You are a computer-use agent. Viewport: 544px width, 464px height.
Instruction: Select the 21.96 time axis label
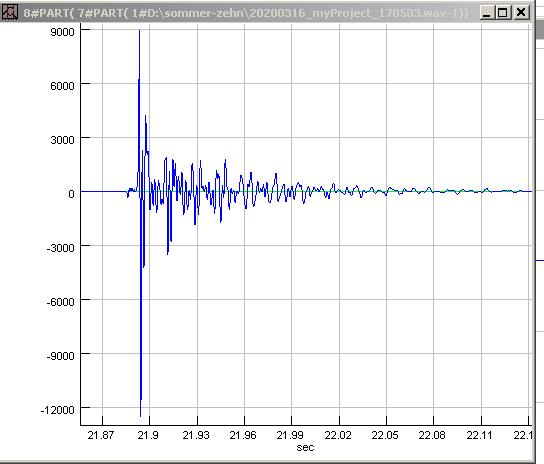coord(243,435)
